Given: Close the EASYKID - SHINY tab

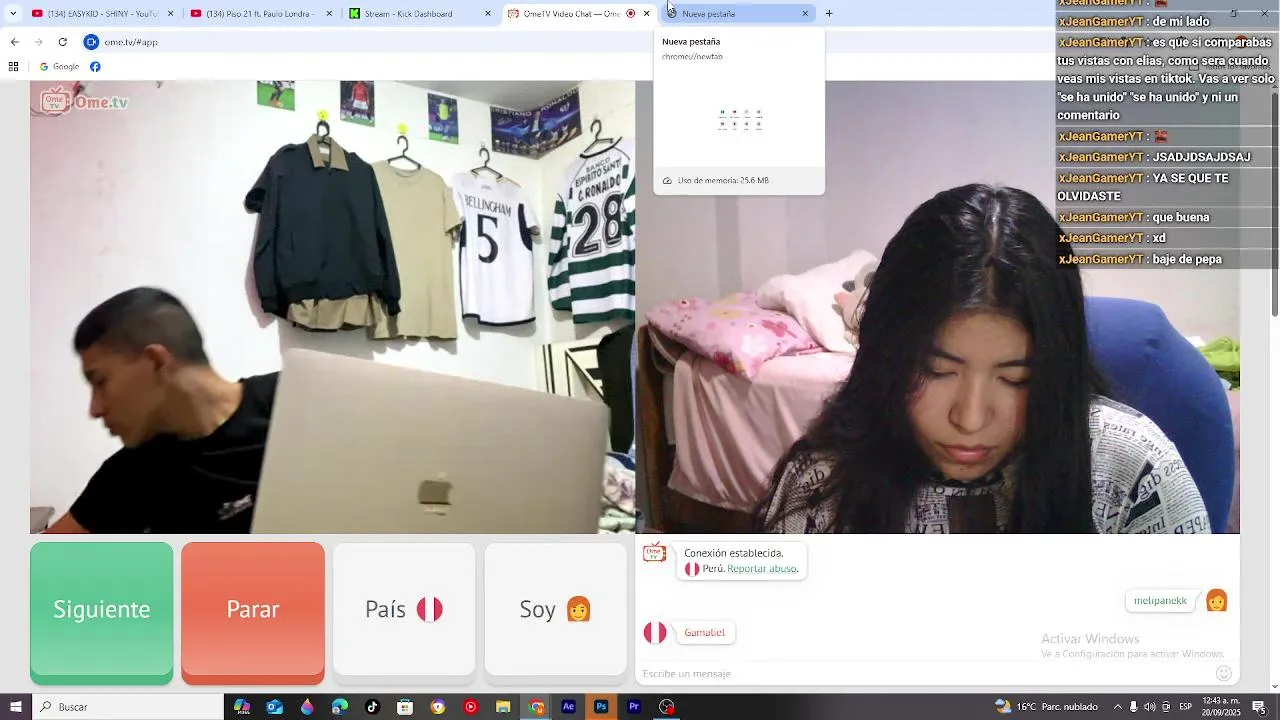Looking at the screenshot, I should 170,14.
